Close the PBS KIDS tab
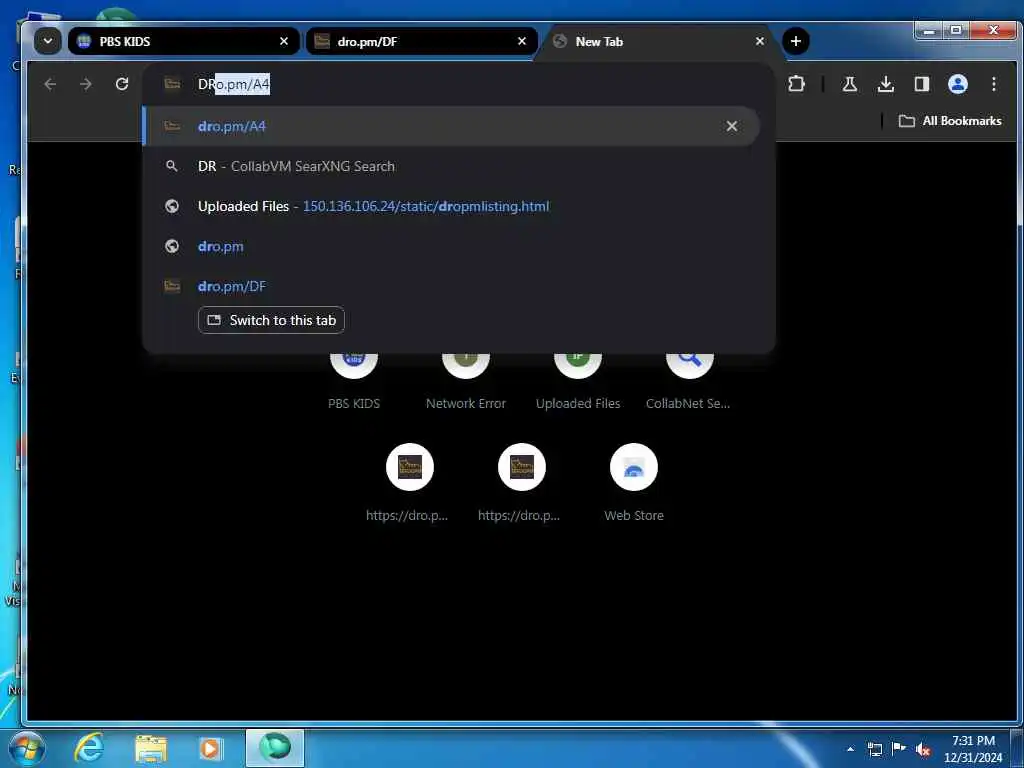The image size is (1024, 768). (x=283, y=41)
